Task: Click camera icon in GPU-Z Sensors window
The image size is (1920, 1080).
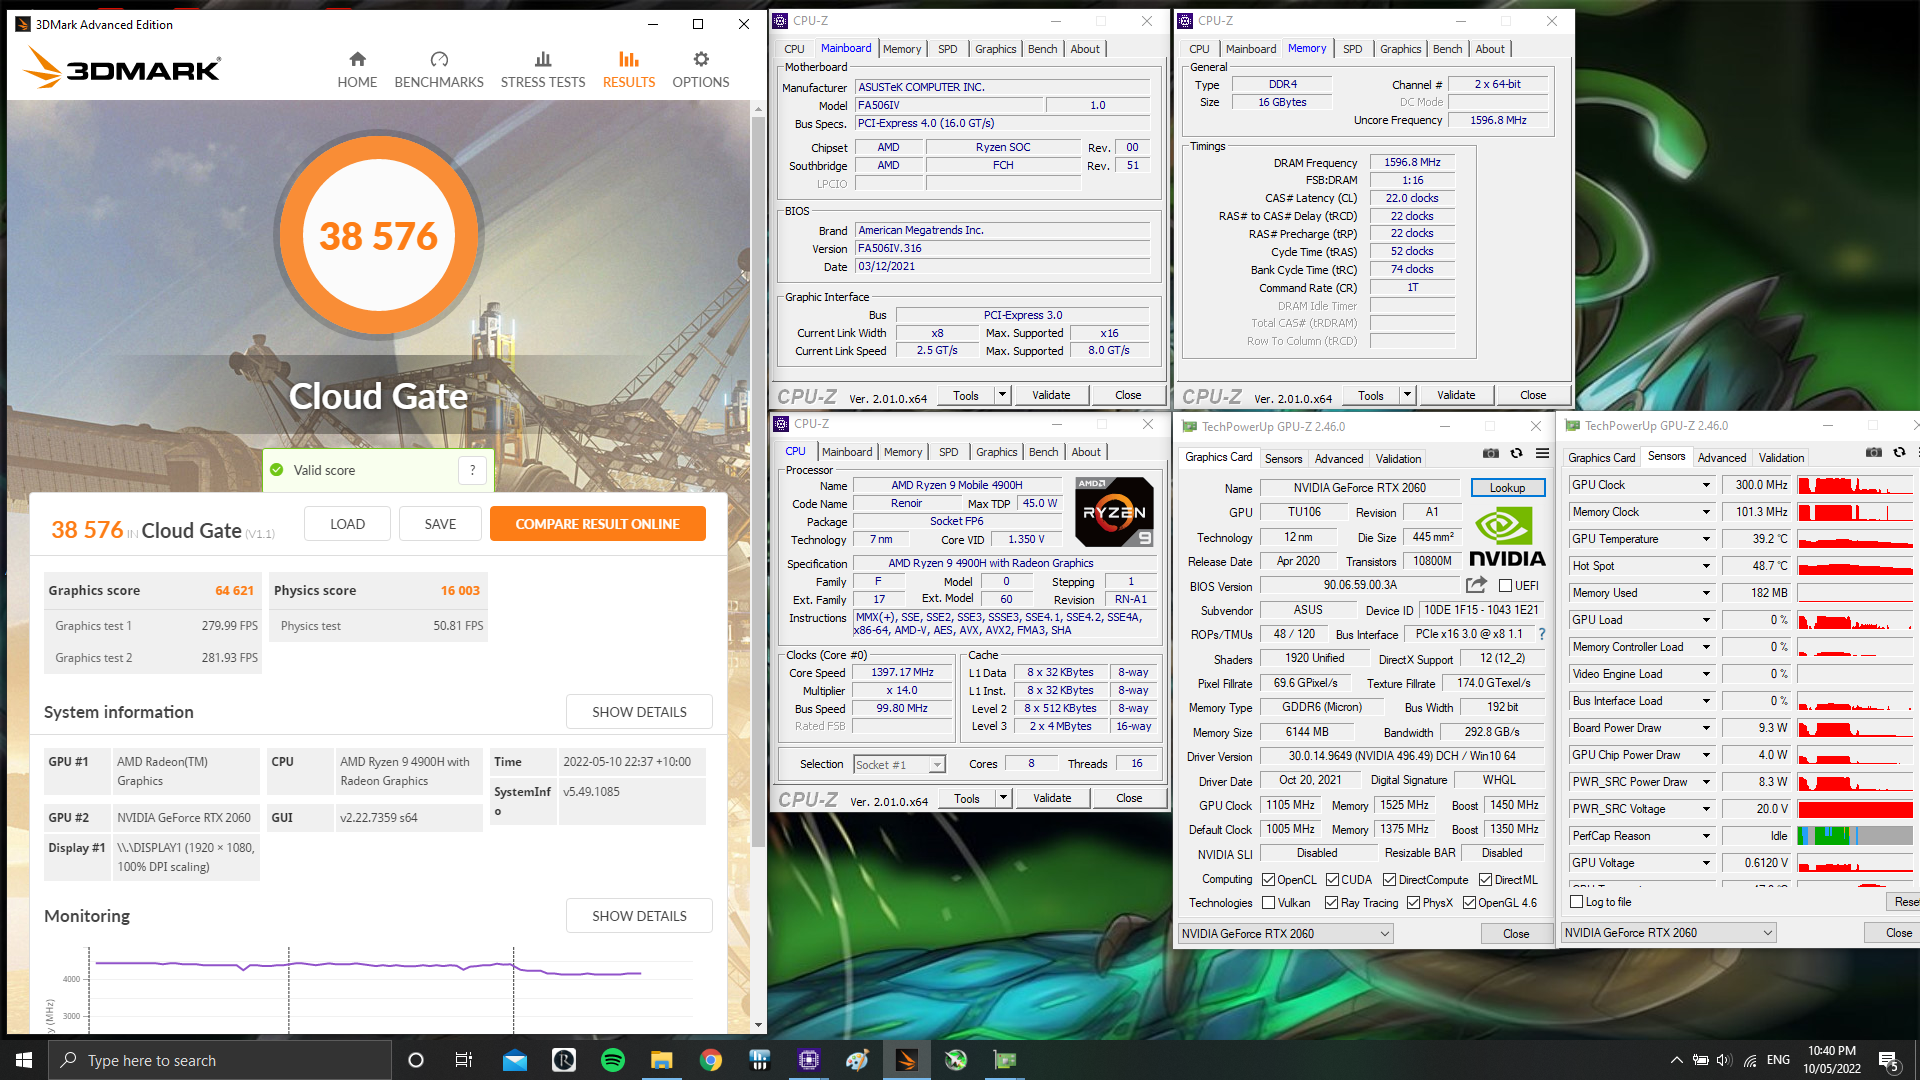Action: (x=1874, y=453)
